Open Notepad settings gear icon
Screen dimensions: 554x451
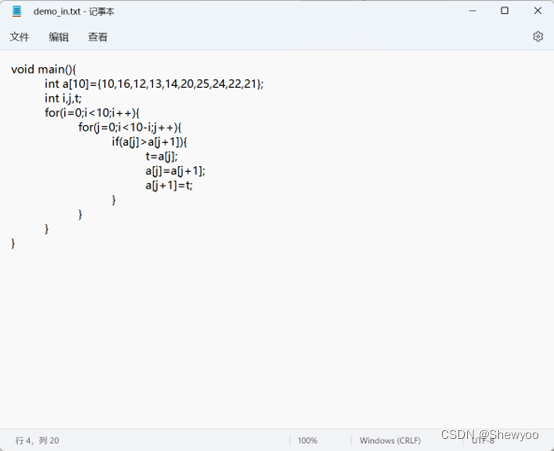click(x=538, y=36)
